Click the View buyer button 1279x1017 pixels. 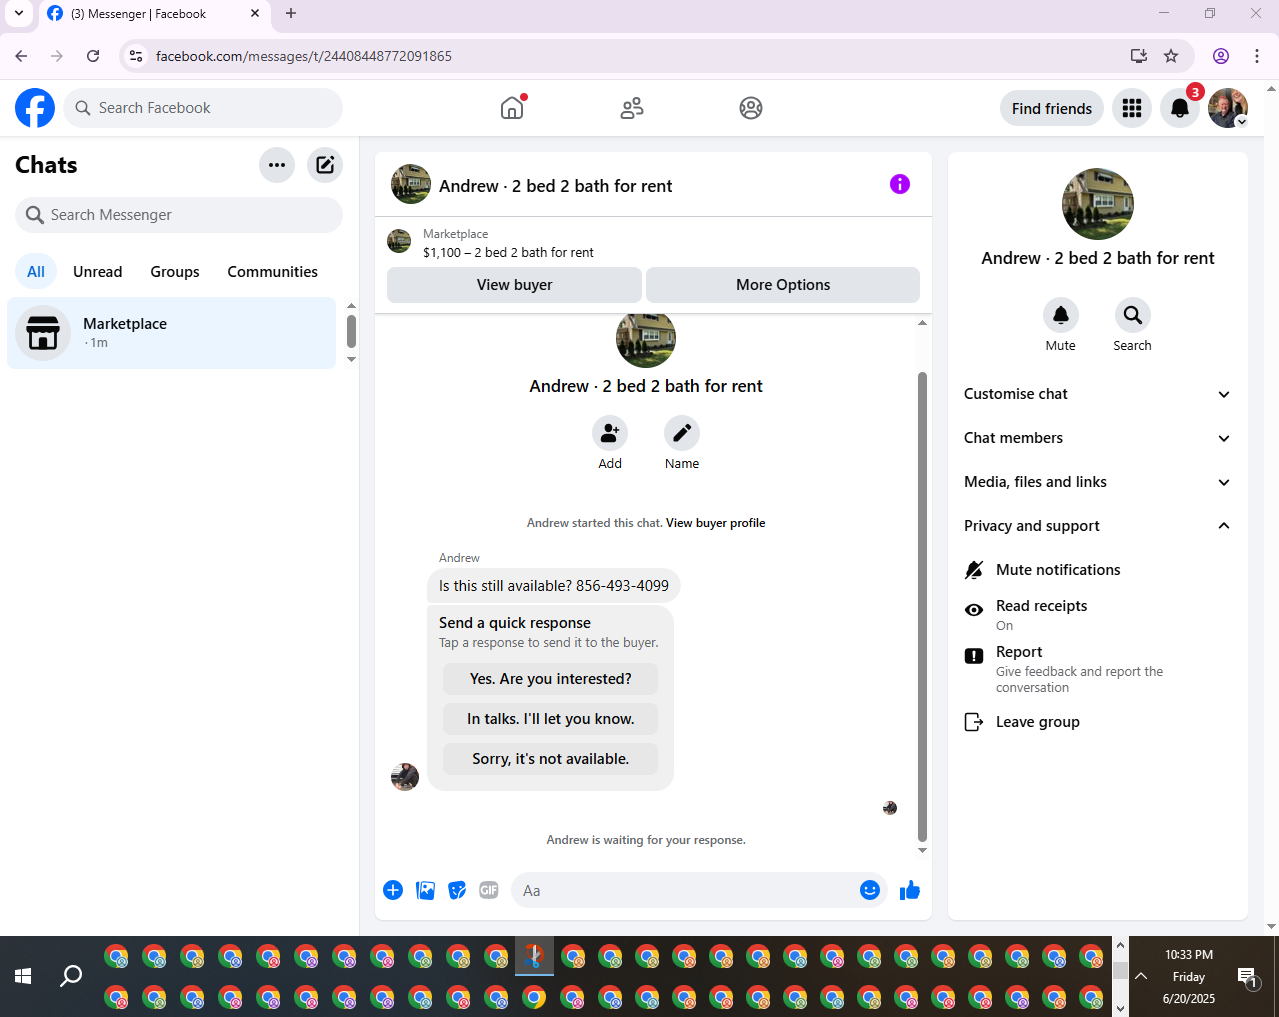tap(514, 285)
